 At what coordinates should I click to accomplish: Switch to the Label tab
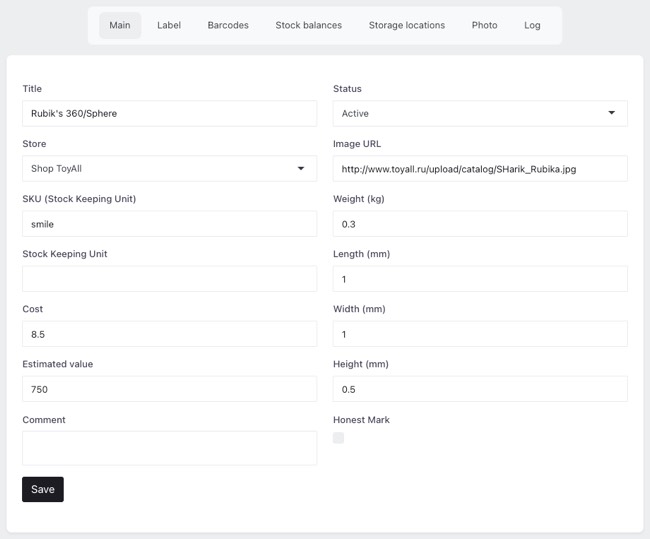pyautogui.click(x=169, y=25)
